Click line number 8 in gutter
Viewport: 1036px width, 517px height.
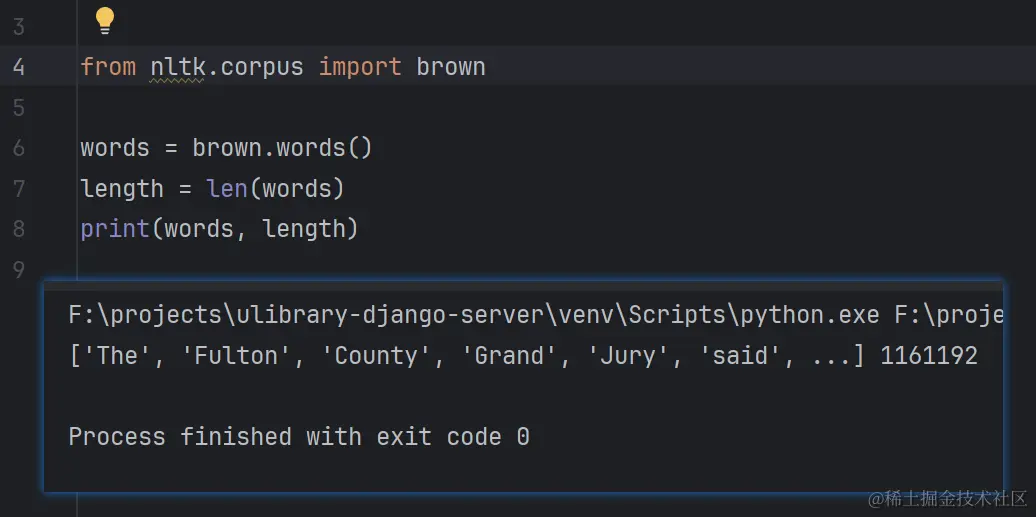(x=19, y=229)
